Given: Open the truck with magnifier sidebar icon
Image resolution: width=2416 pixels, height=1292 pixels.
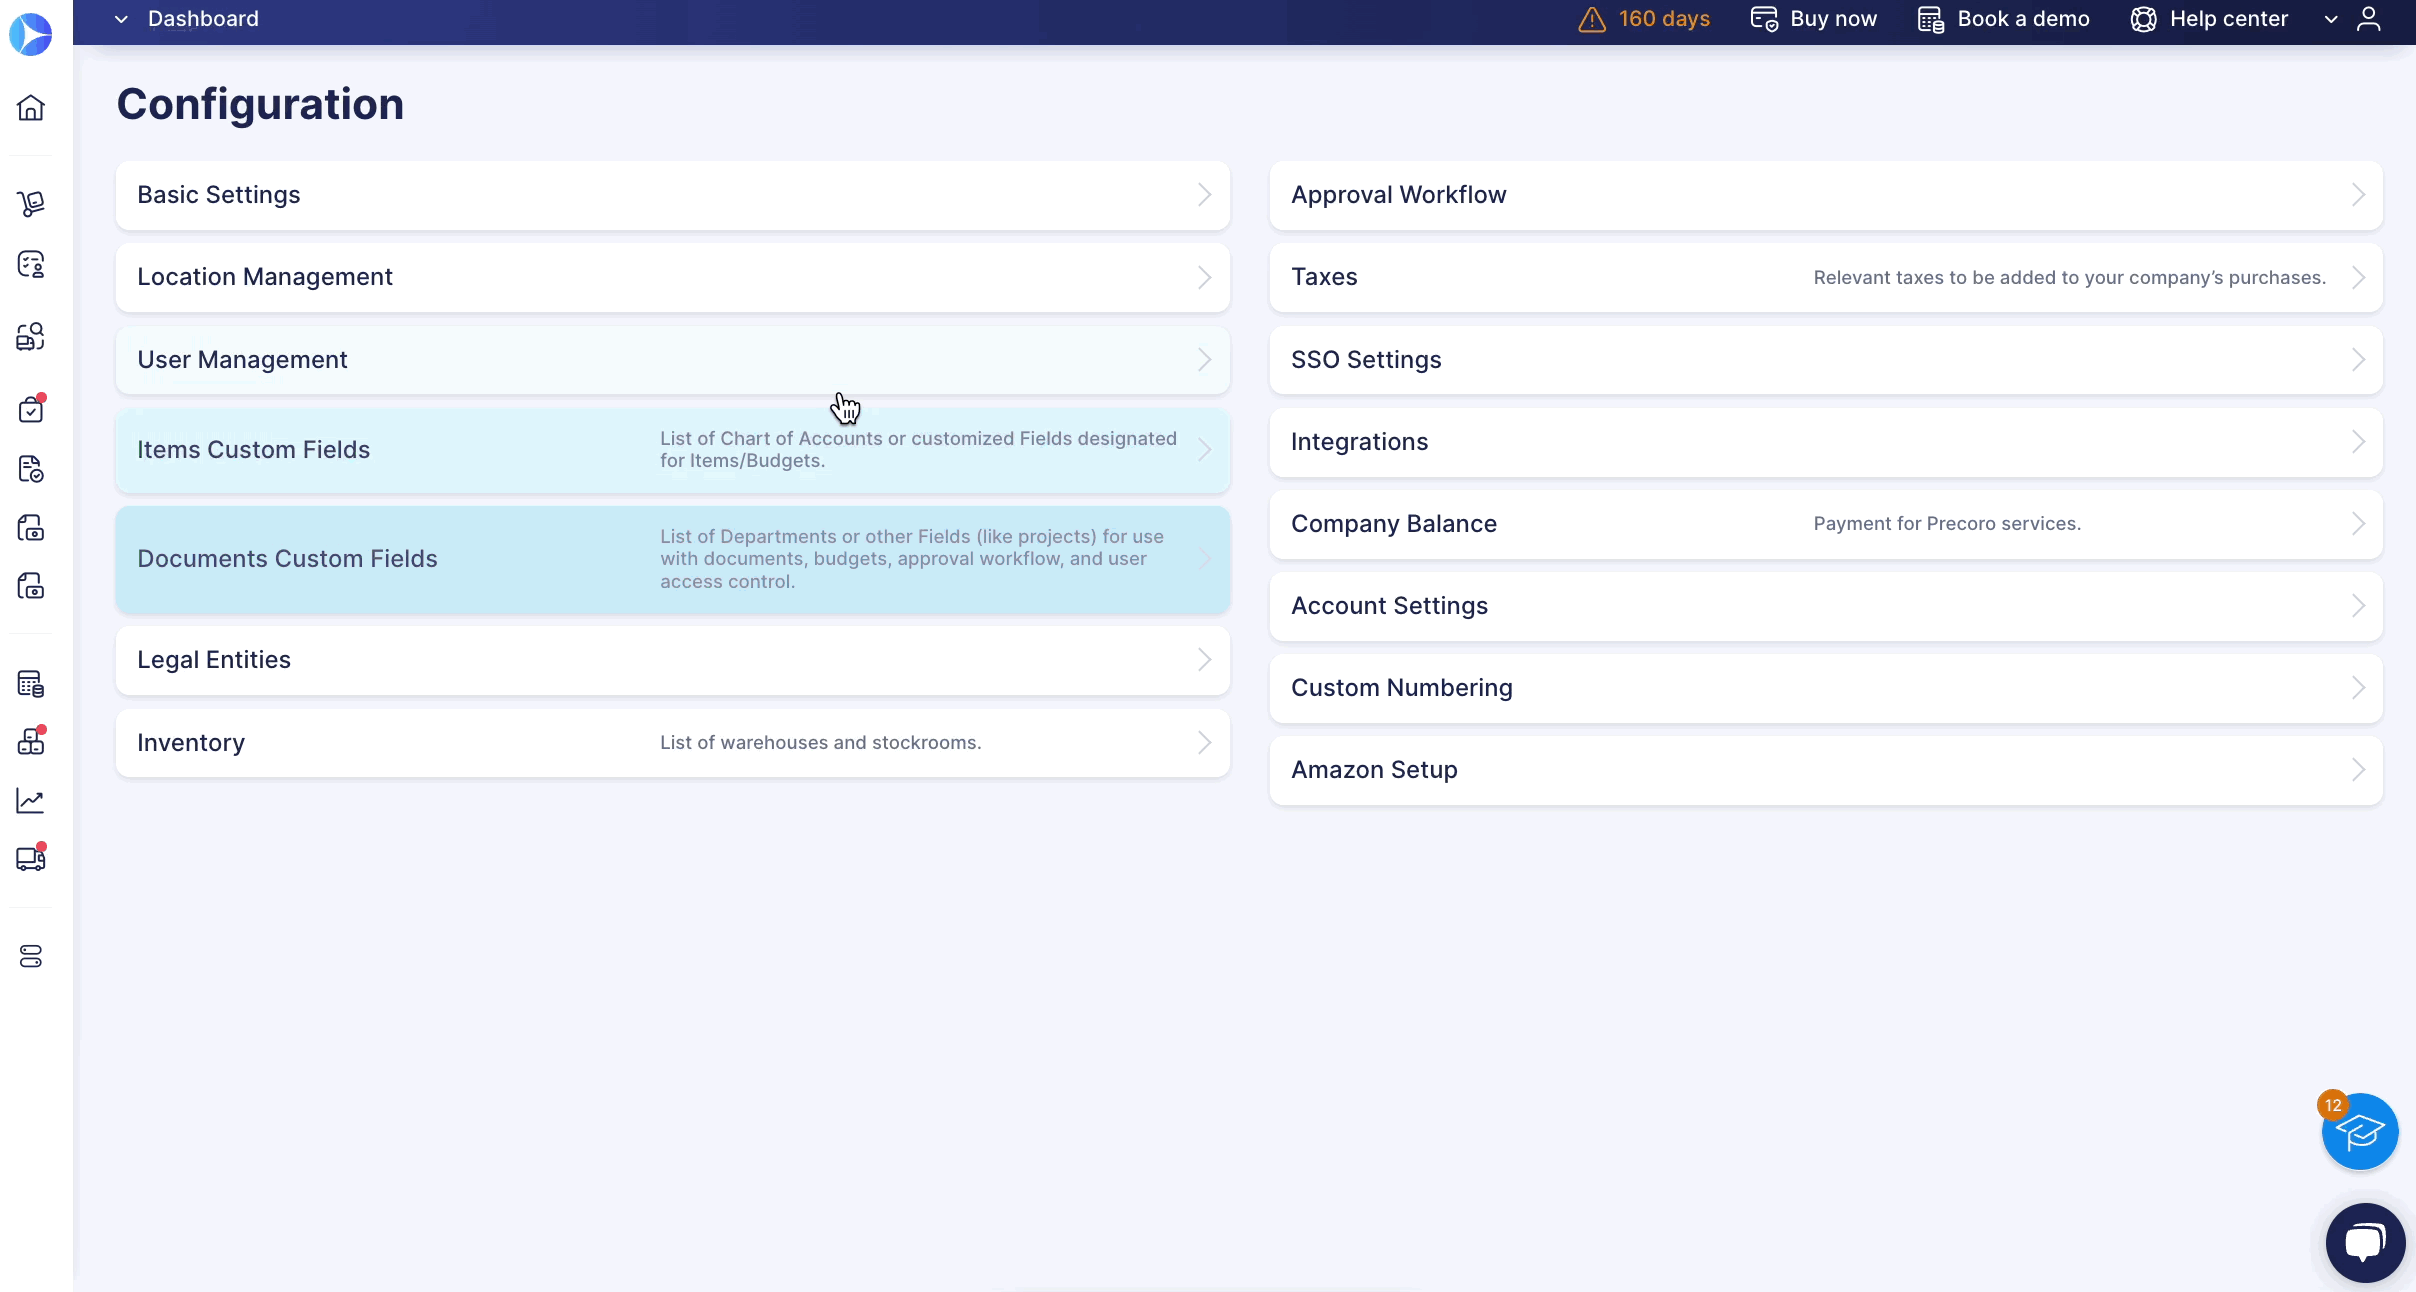Looking at the screenshot, I should click(x=31, y=337).
